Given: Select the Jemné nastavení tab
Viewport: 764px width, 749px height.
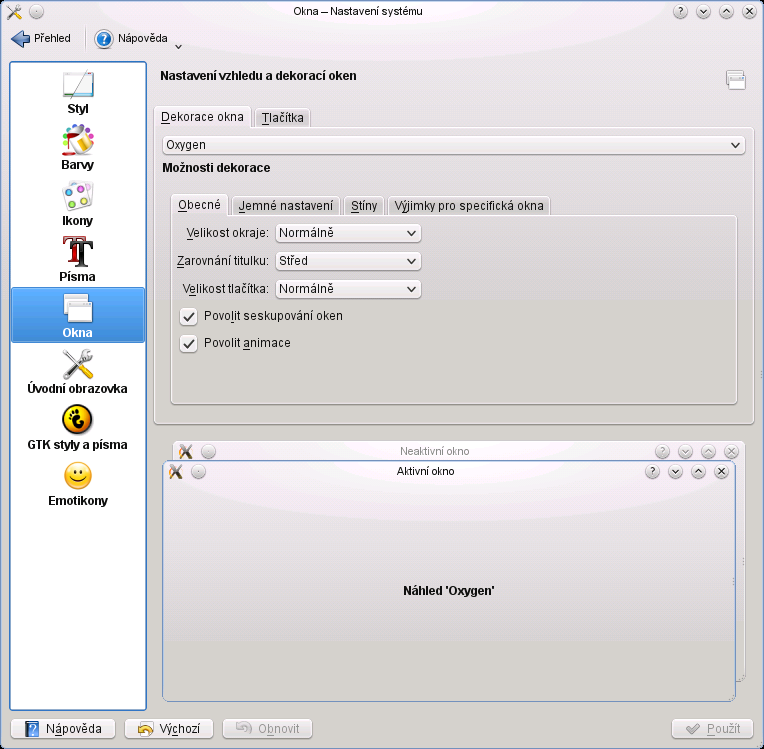Looking at the screenshot, I should click(x=286, y=206).
